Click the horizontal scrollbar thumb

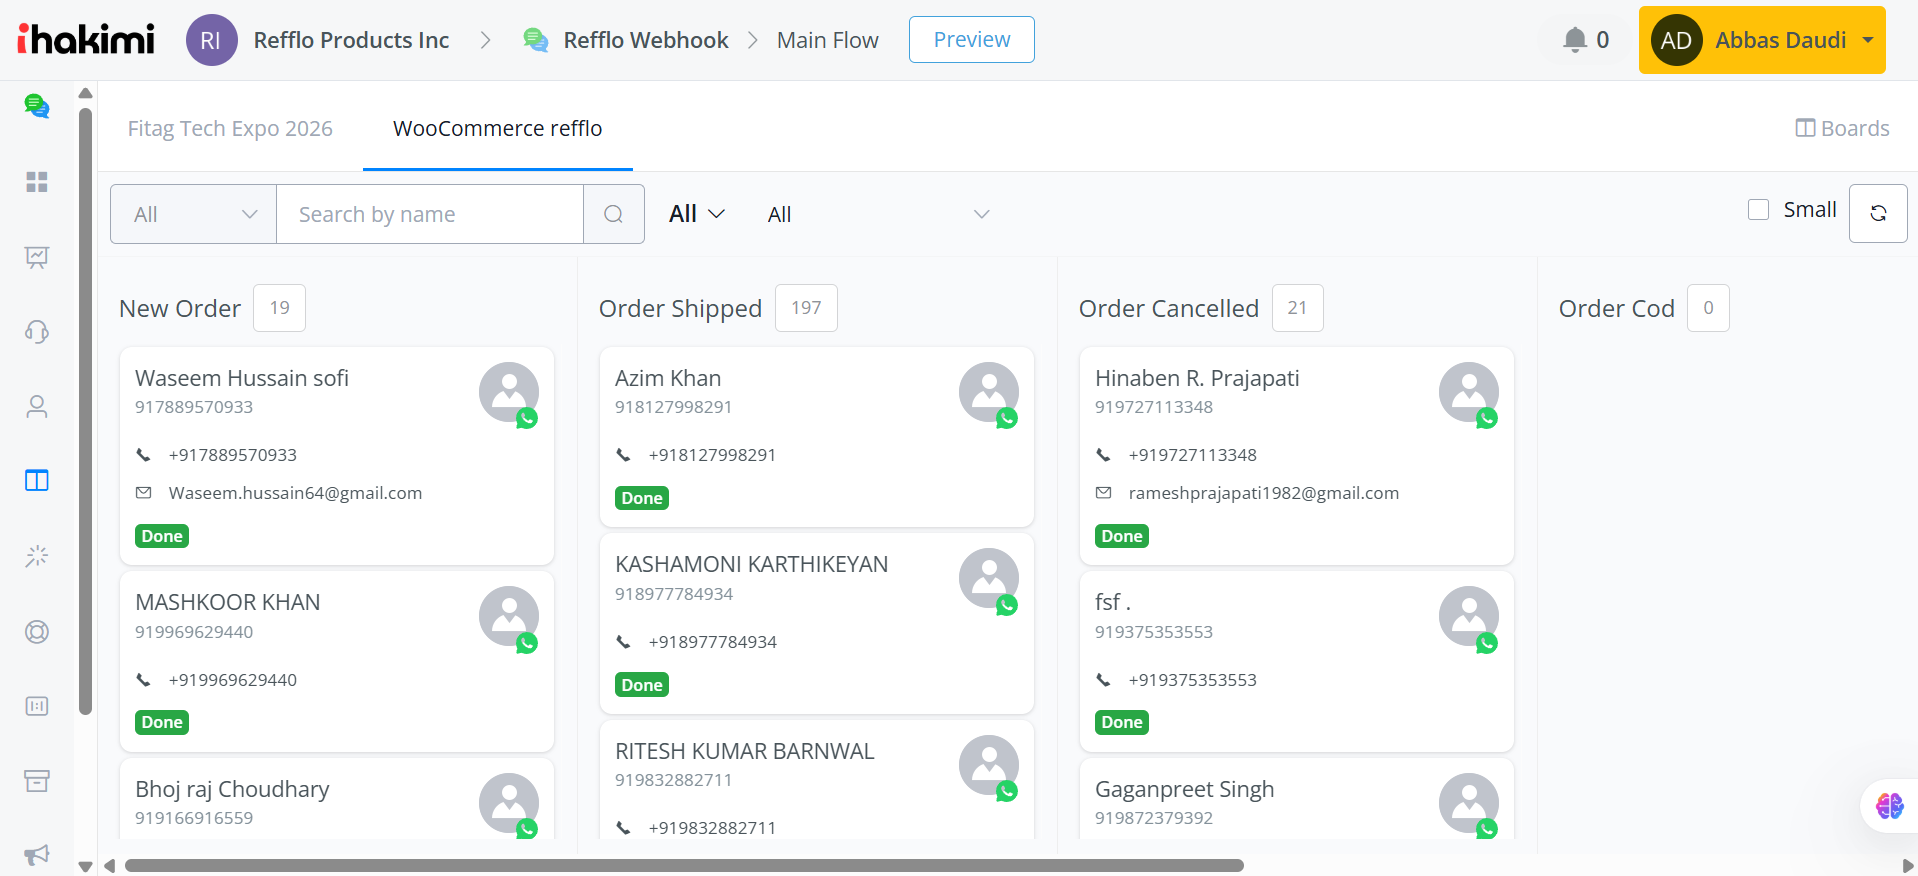point(684,866)
